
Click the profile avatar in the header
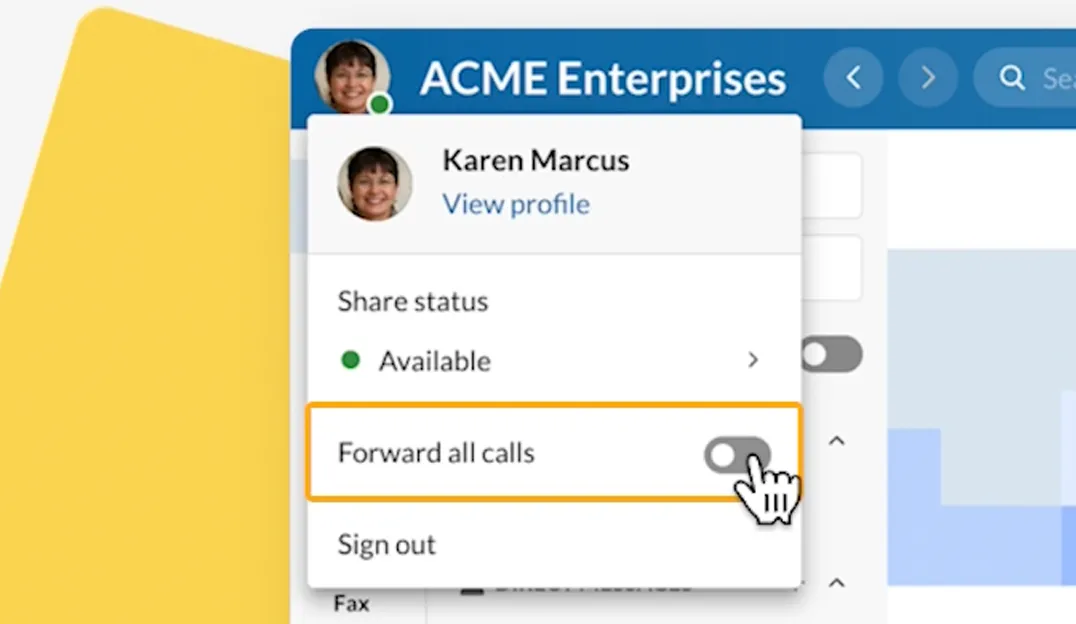(x=351, y=75)
